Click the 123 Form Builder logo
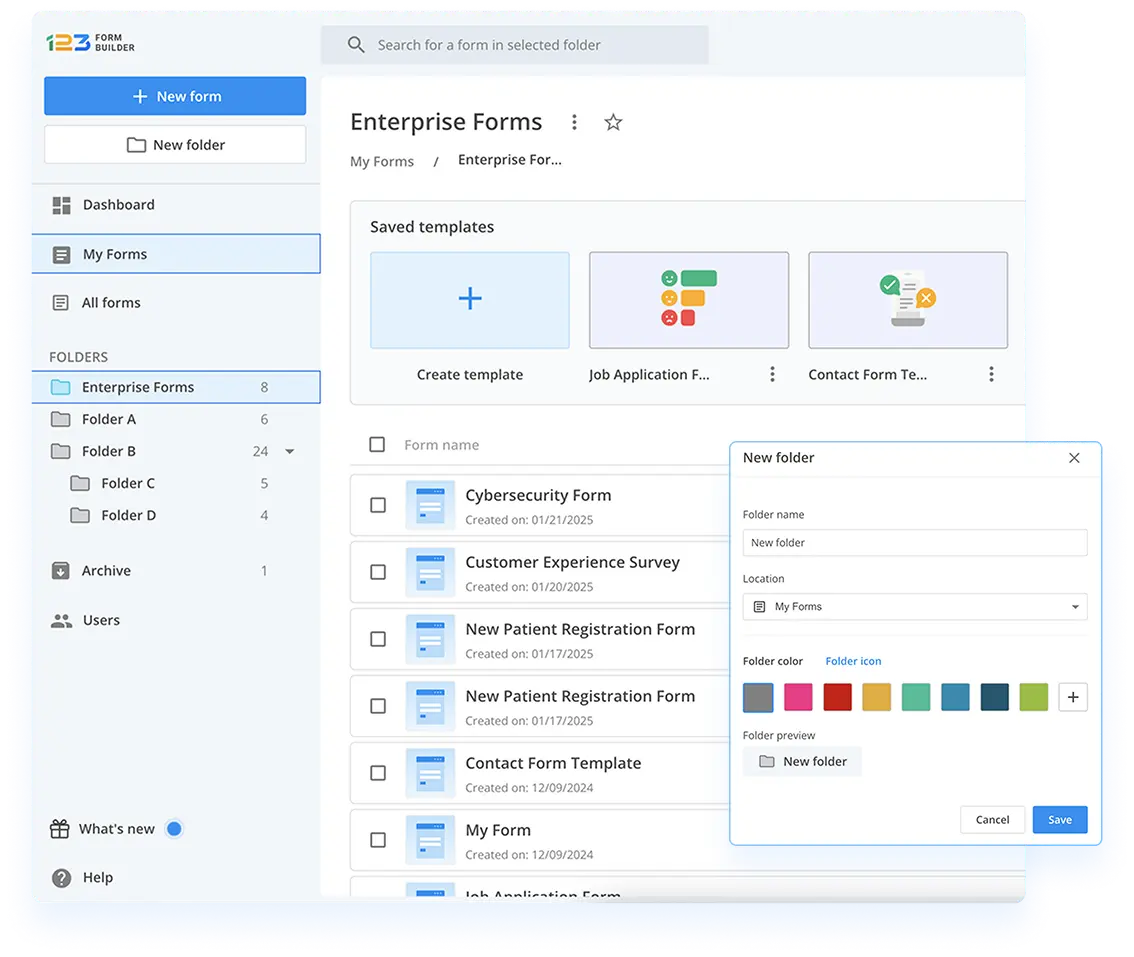Viewport: 1134px width, 957px height. [91, 43]
